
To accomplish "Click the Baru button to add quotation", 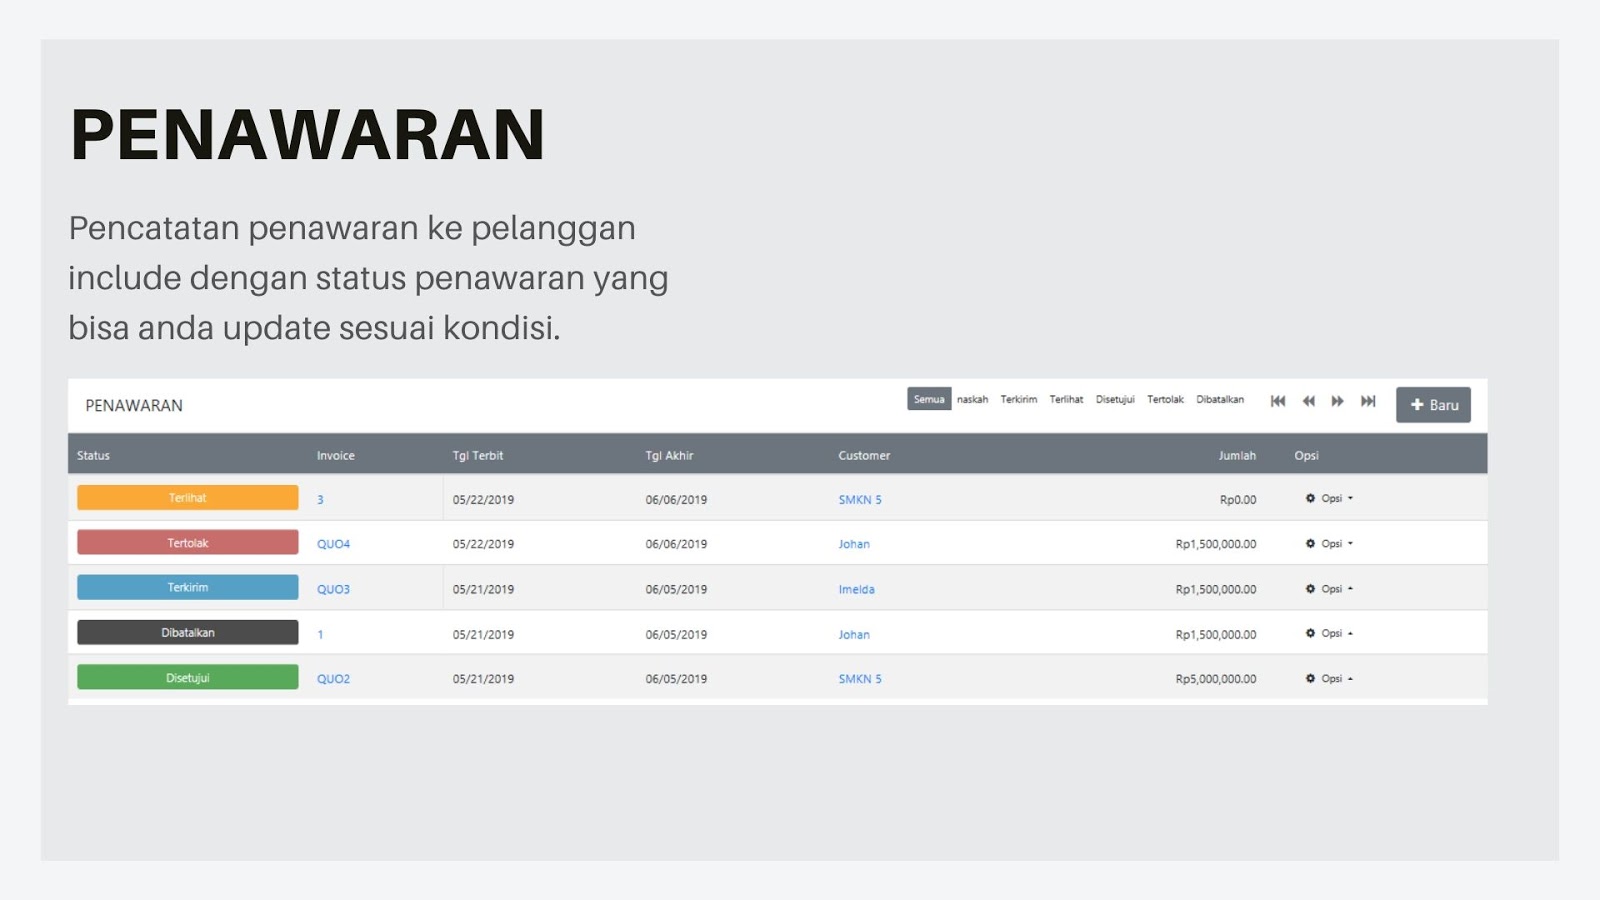I will (1433, 405).
